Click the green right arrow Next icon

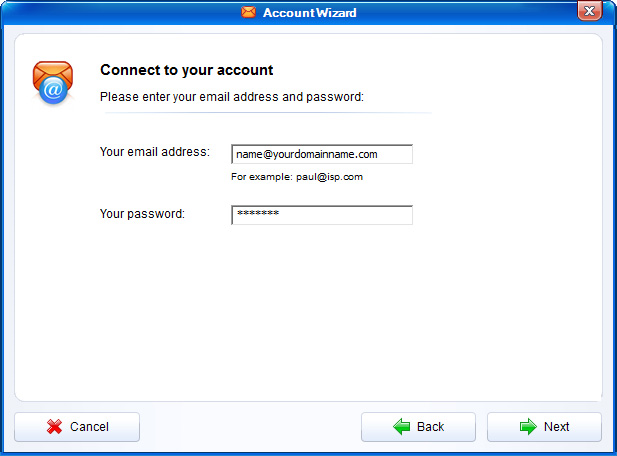[528, 427]
